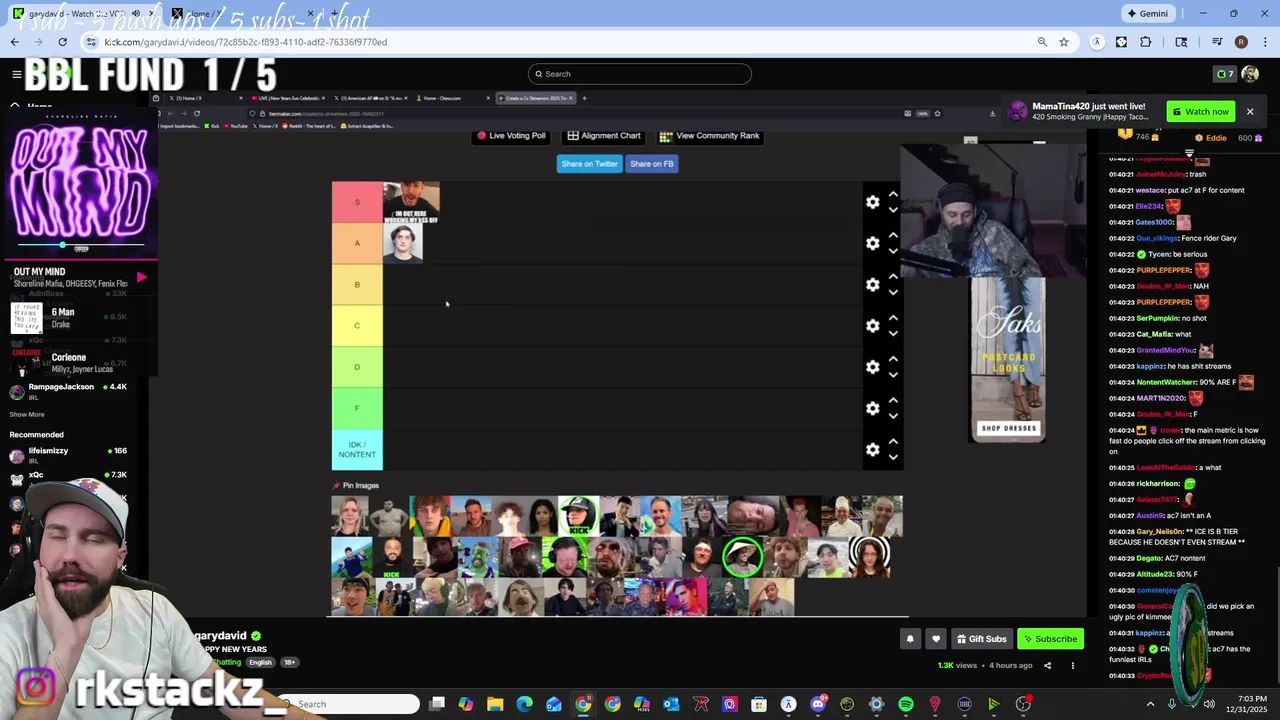The image size is (1280, 720).
Task: Select the orange A tier label
Action: point(357,243)
